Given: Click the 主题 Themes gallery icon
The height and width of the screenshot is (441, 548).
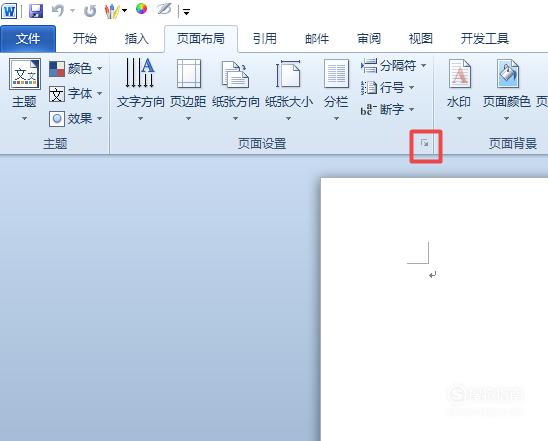Looking at the screenshot, I should [24, 74].
